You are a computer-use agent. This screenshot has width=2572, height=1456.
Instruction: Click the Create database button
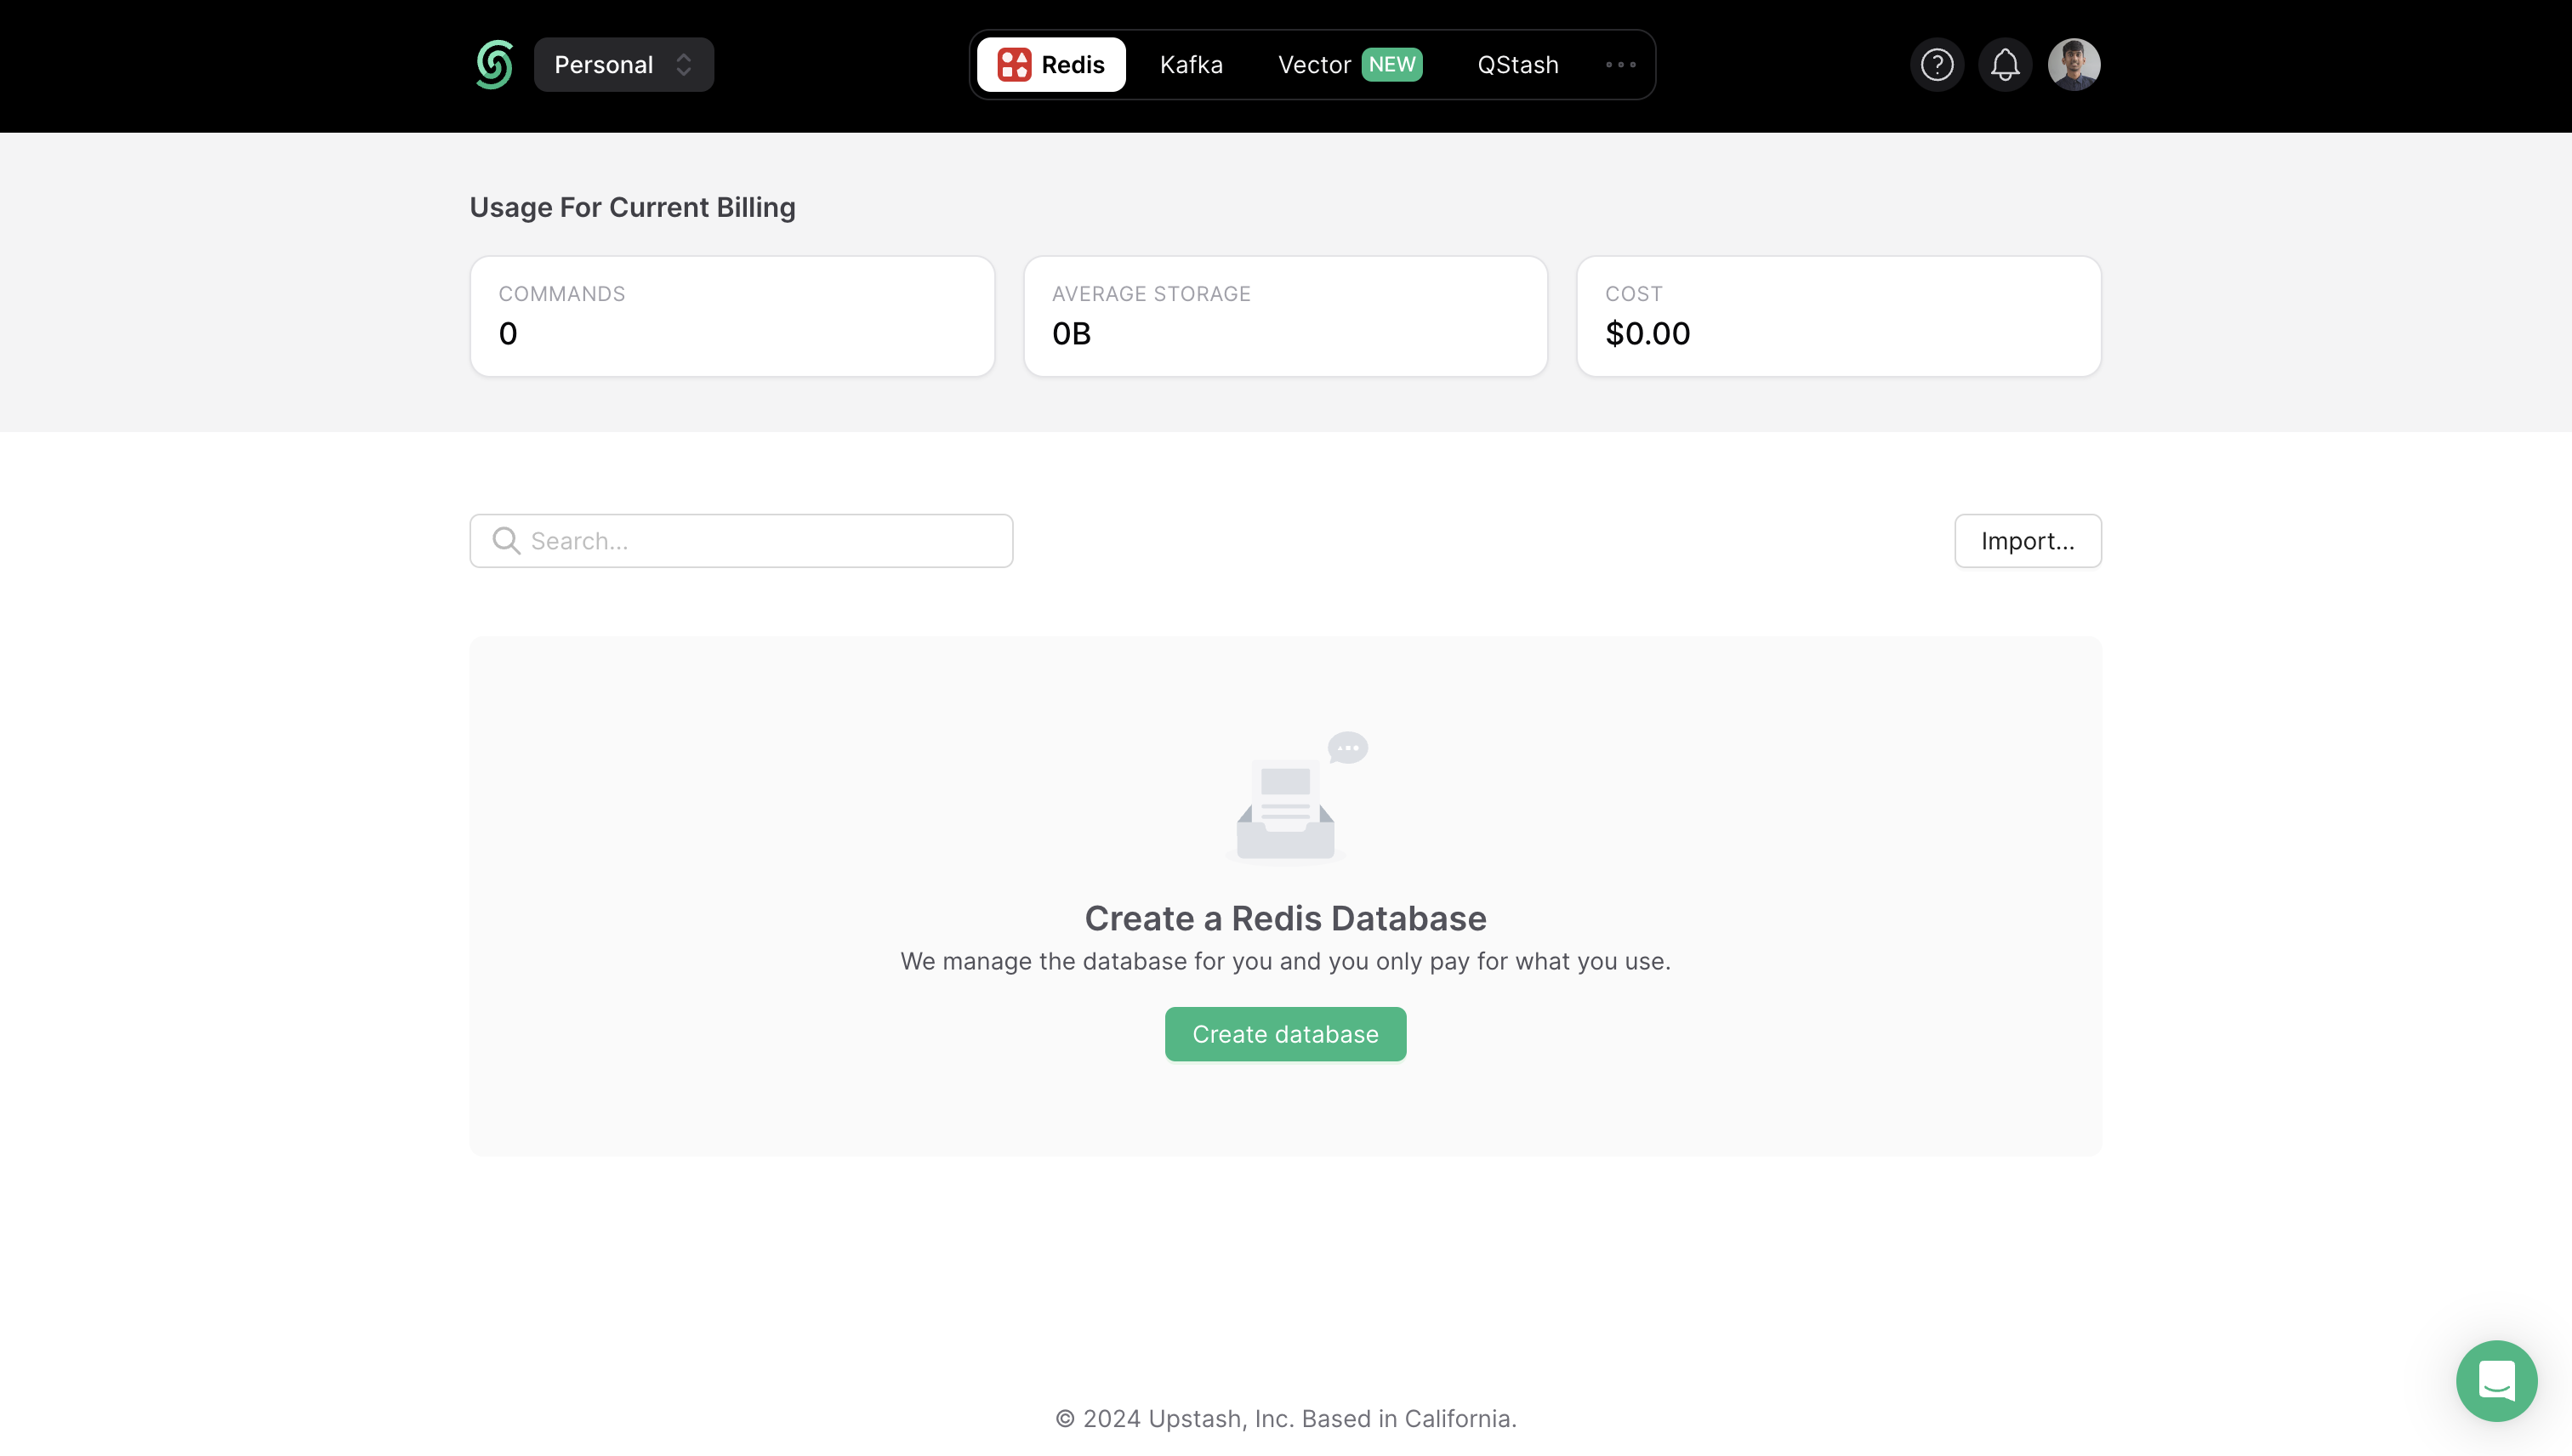(x=1285, y=1034)
